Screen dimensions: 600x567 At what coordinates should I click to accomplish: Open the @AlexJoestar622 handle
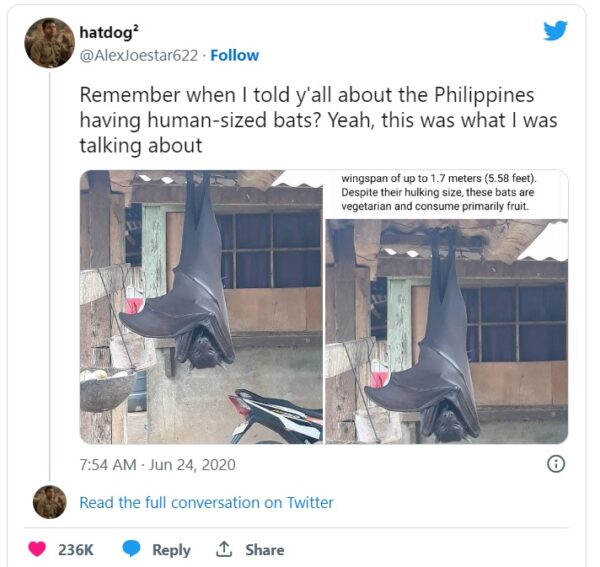139,55
